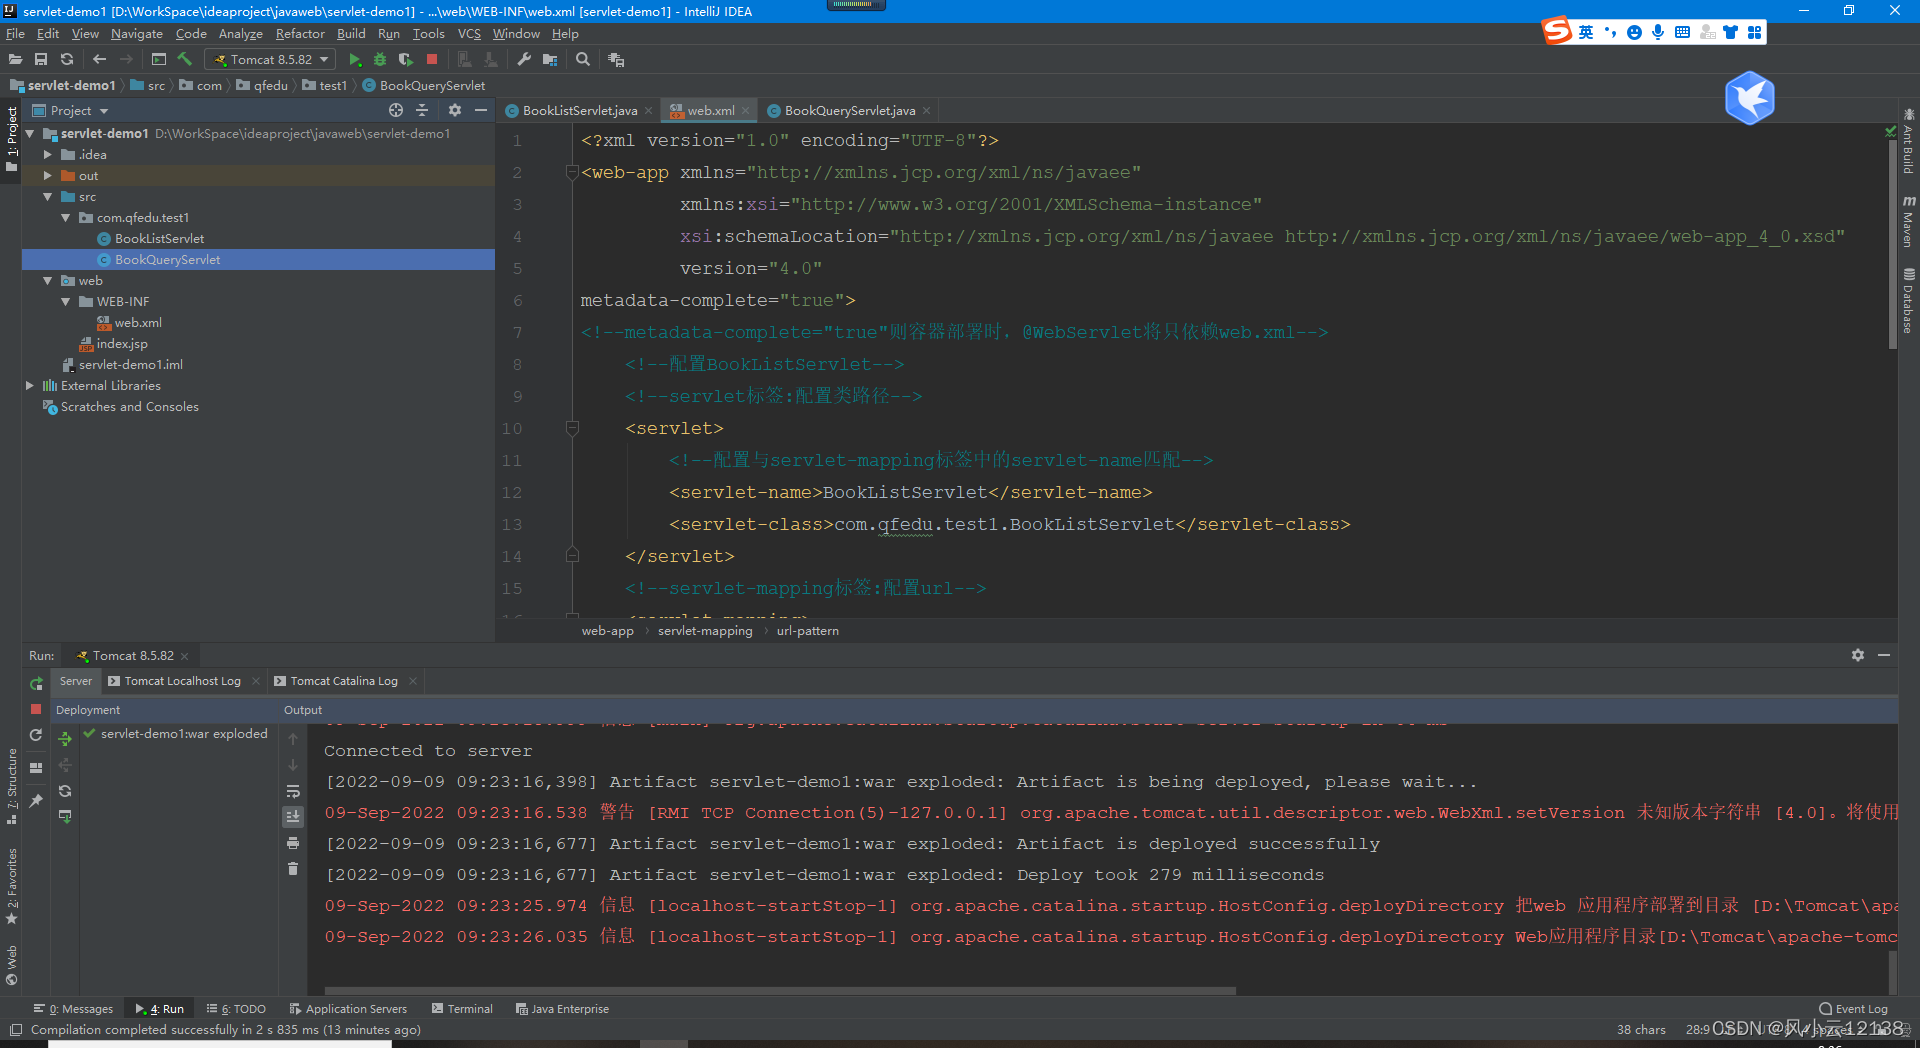This screenshot has height=1048, width=1920.
Task: Start Debug mode with the bug icon
Action: pyautogui.click(x=380, y=59)
